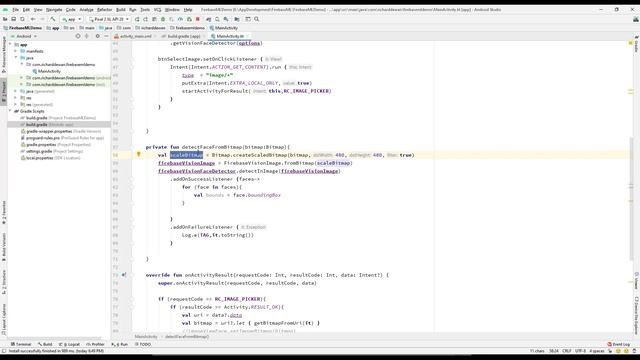Open the TODO tool window
The width and height of the screenshot is (640, 360).
click(143, 344)
